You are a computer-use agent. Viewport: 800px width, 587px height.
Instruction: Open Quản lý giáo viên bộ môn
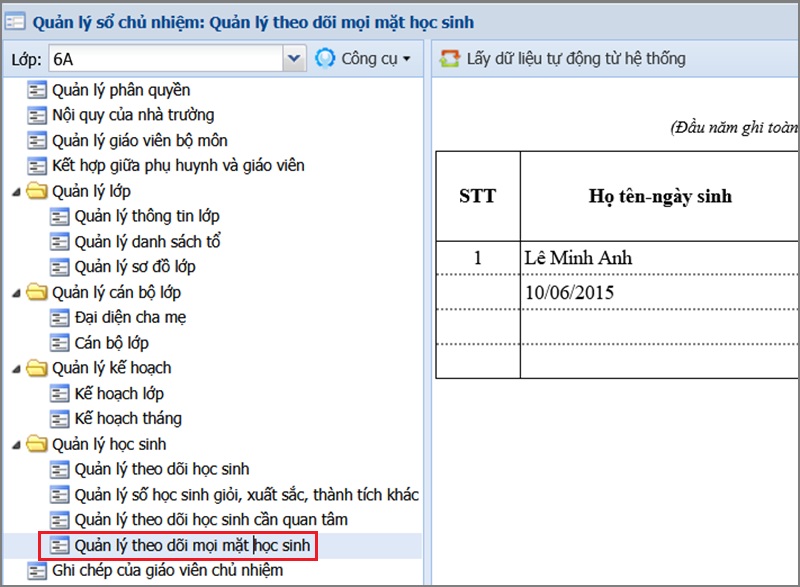click(140, 141)
